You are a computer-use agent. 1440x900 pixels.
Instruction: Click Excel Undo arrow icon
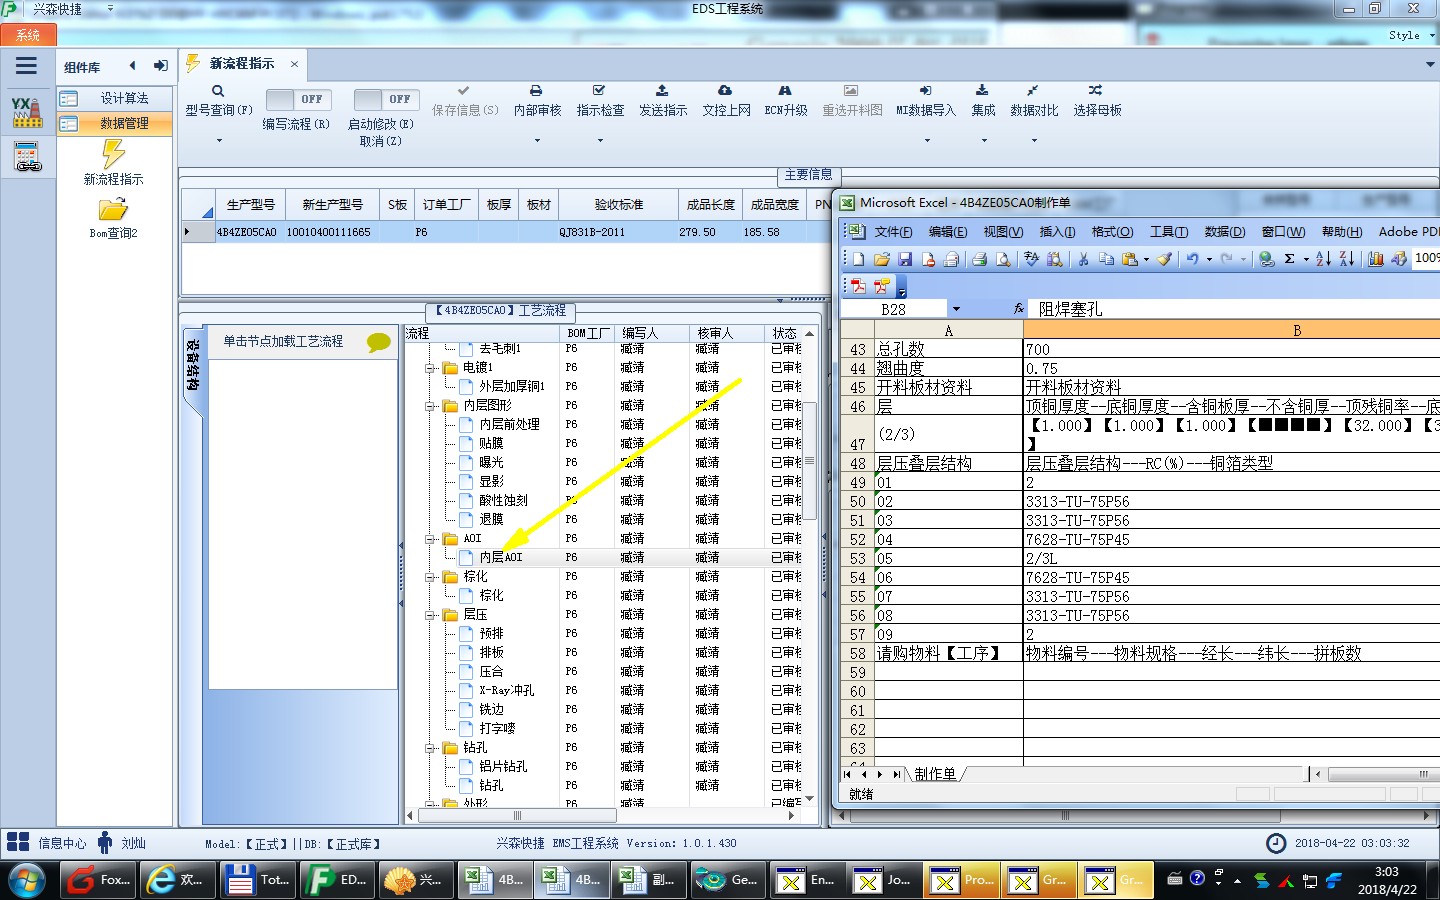point(1192,259)
